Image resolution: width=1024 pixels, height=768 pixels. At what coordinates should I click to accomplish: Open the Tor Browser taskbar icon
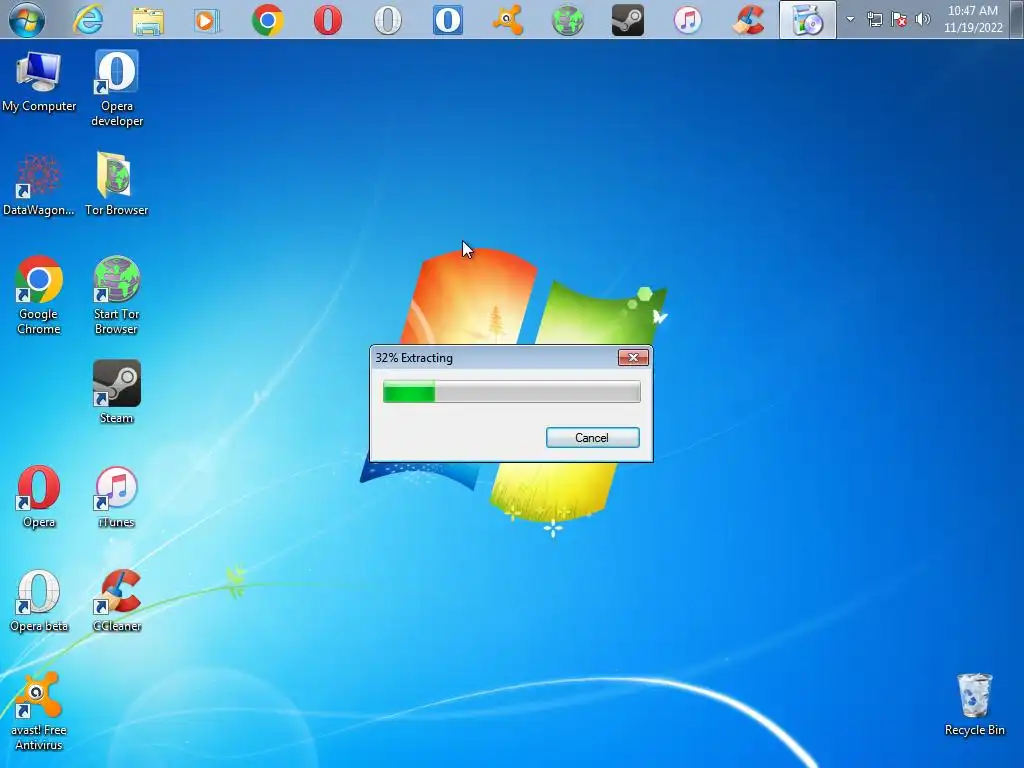(568, 20)
